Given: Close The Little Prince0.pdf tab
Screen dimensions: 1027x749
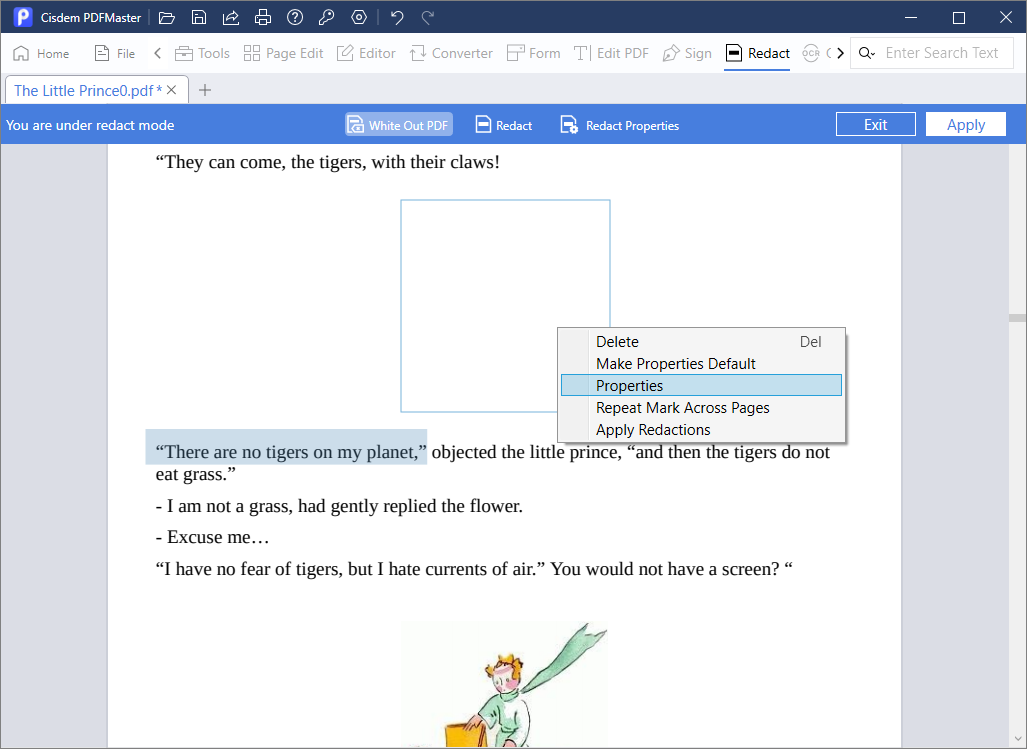Looking at the screenshot, I should click(x=172, y=90).
